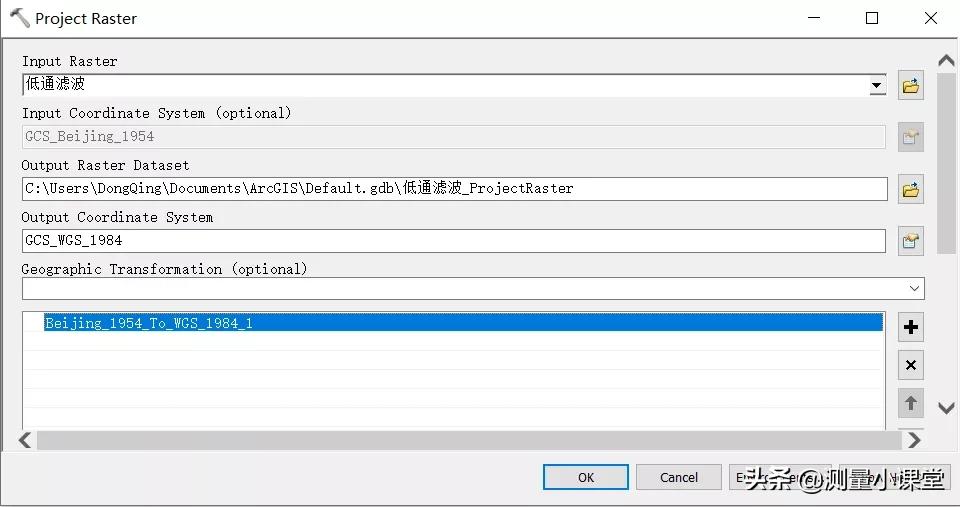Remove the selected transformation with the X button
The height and width of the screenshot is (507, 960).
coord(910,366)
